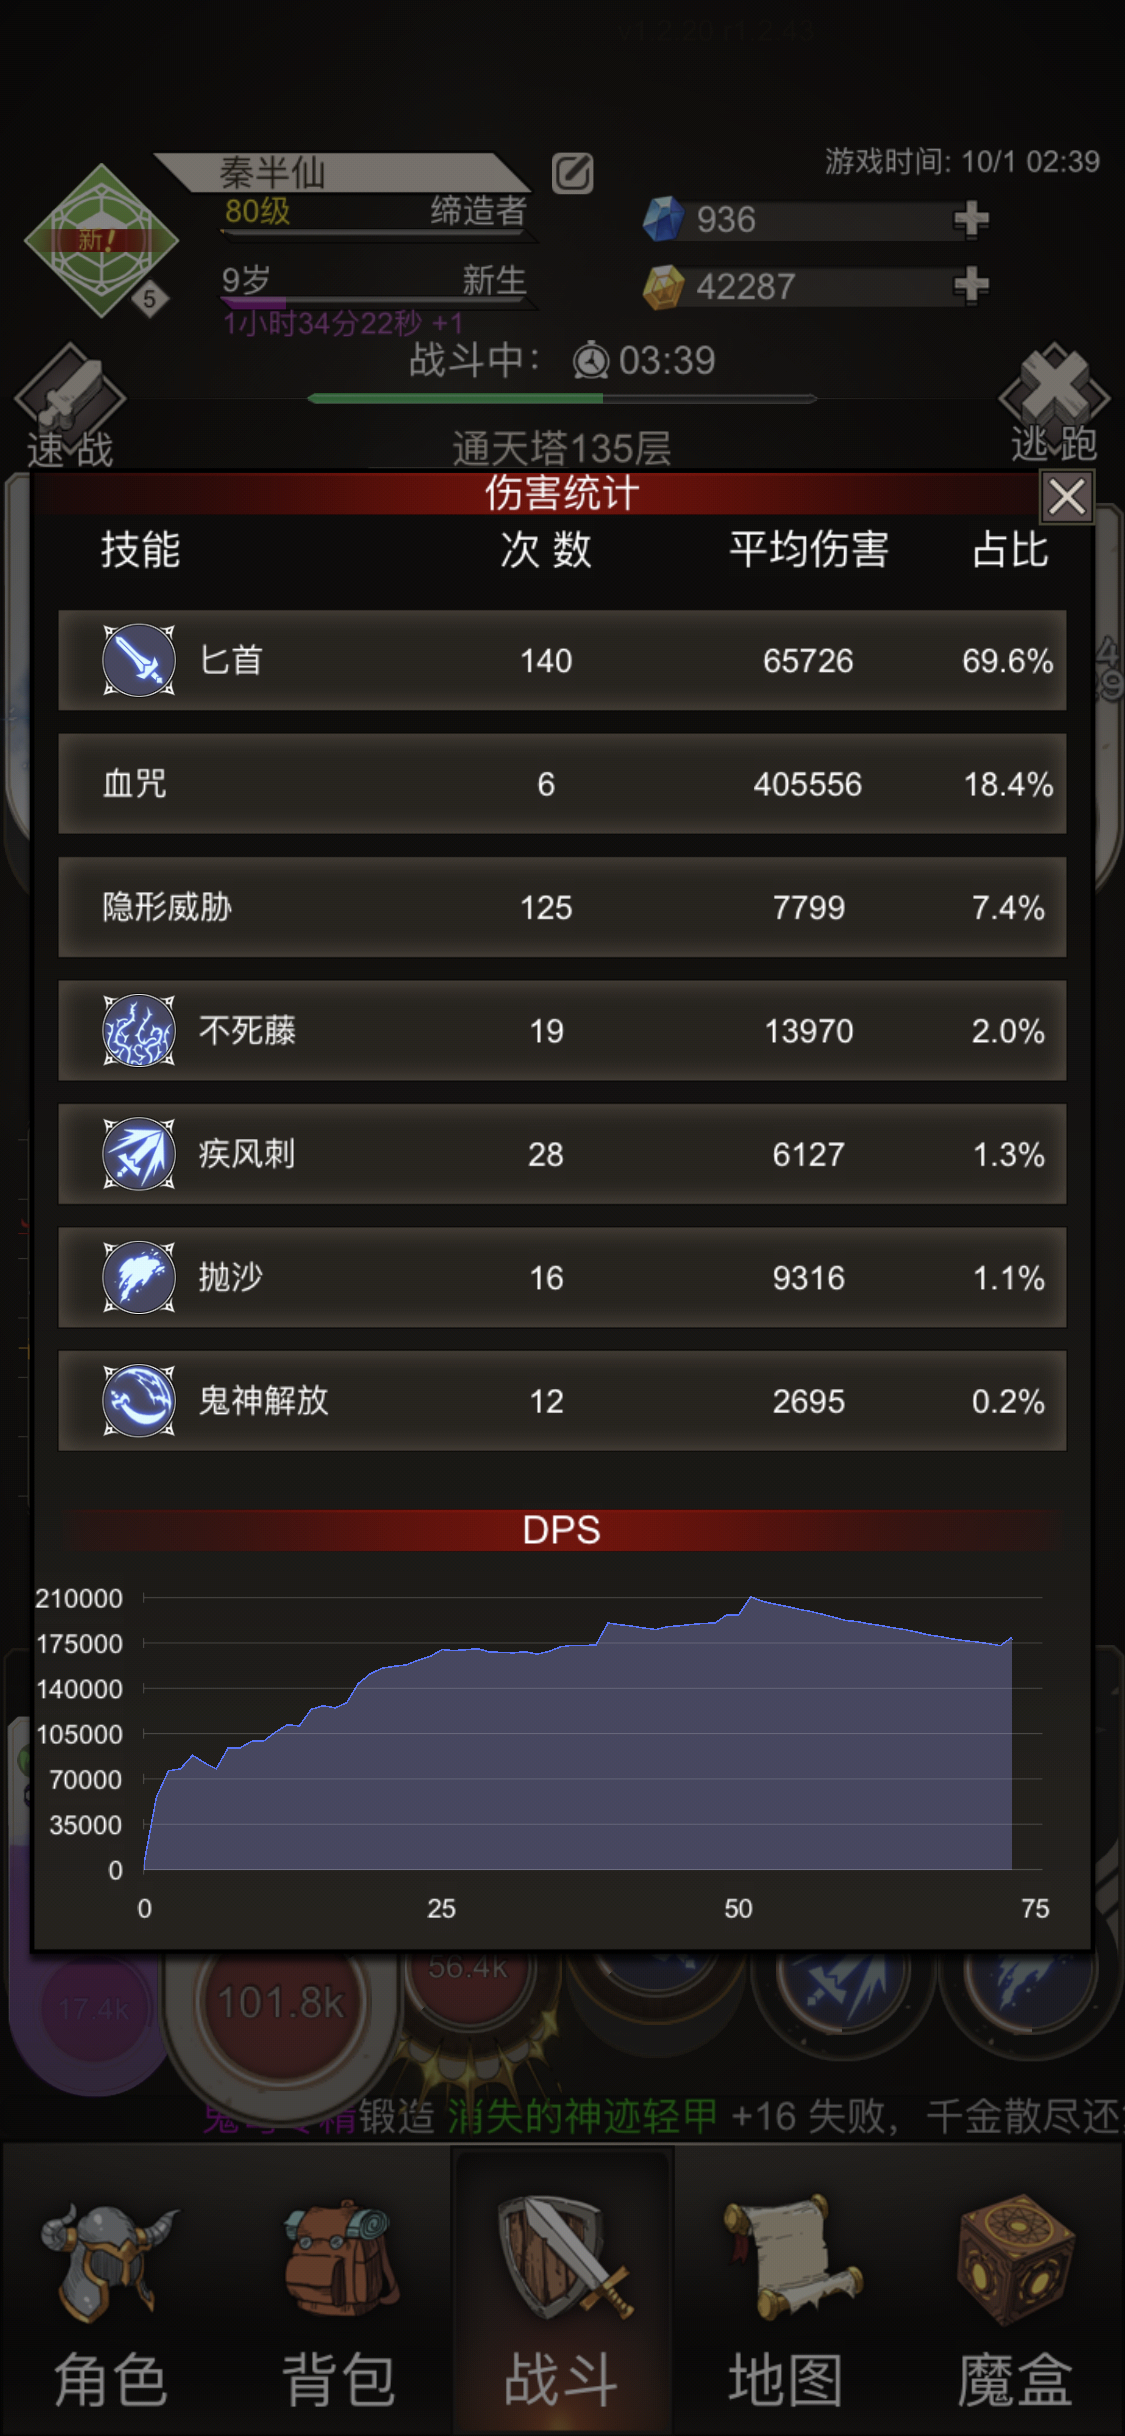Select the 战斗 battle tab

563,2290
